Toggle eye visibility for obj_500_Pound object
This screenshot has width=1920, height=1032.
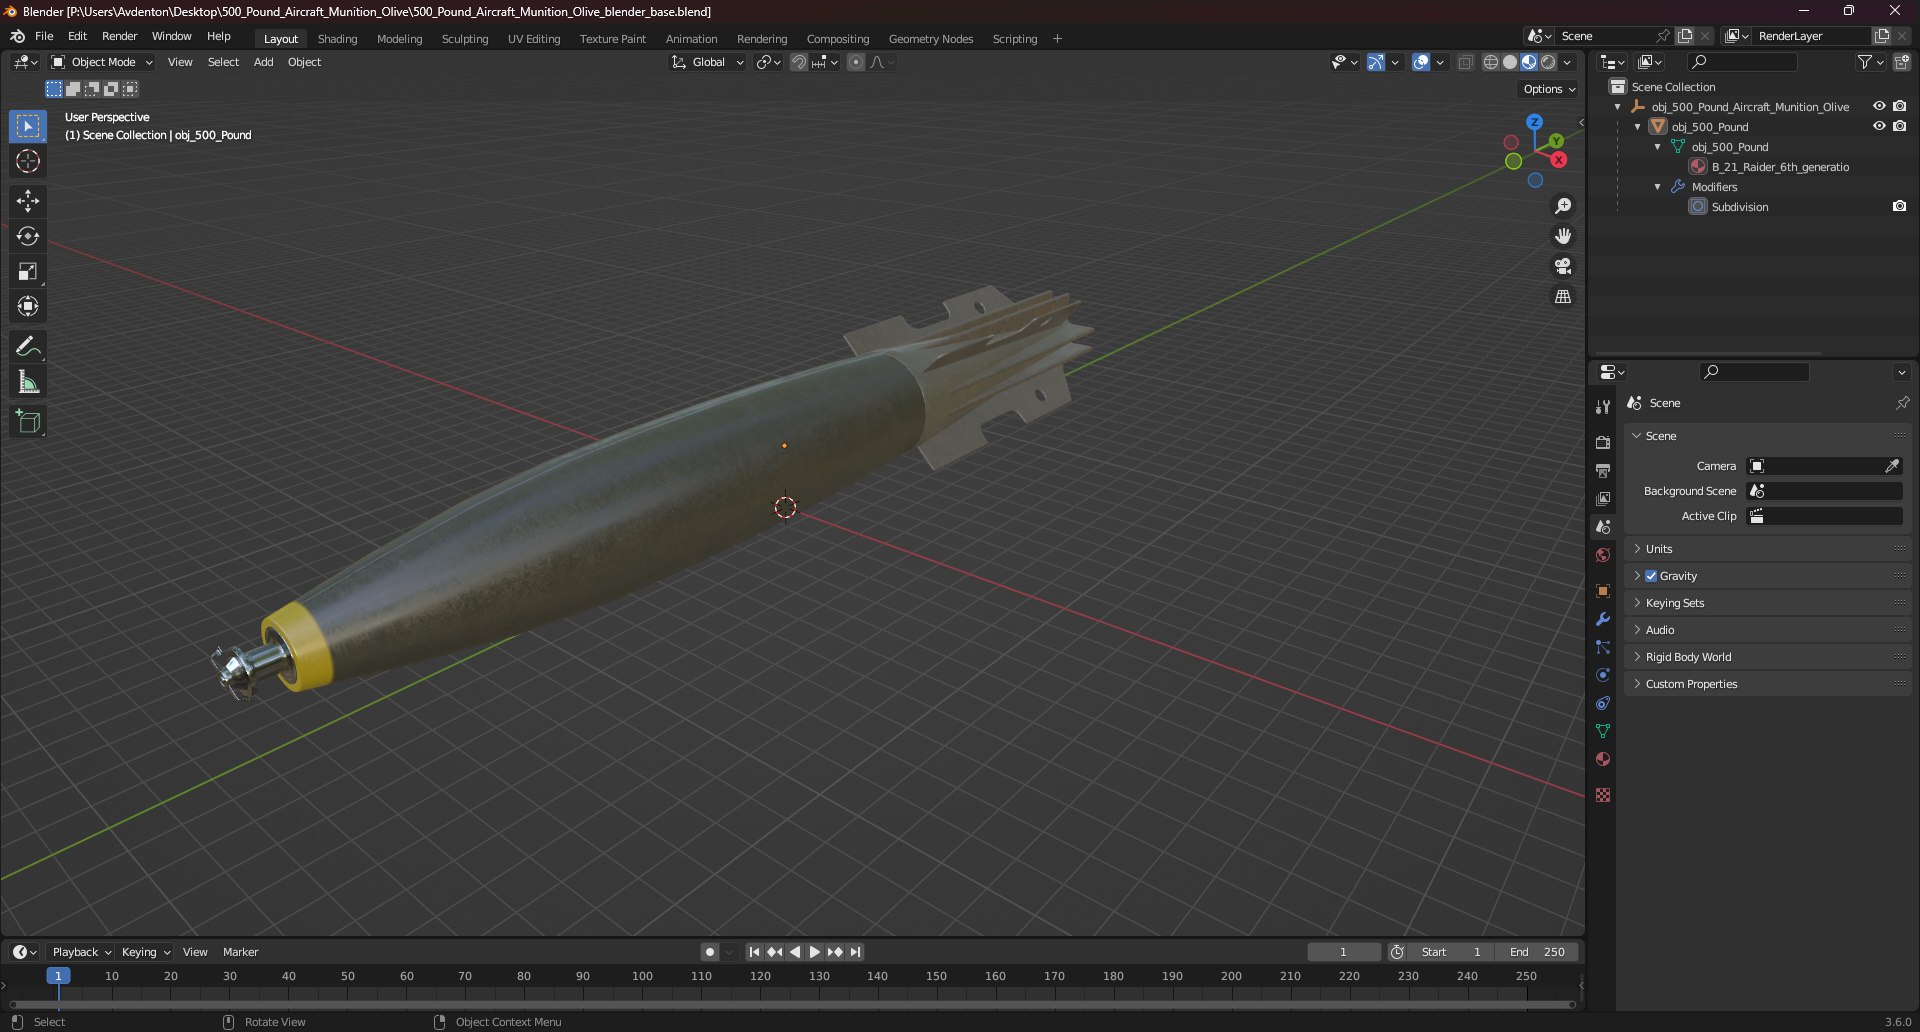click(1879, 126)
